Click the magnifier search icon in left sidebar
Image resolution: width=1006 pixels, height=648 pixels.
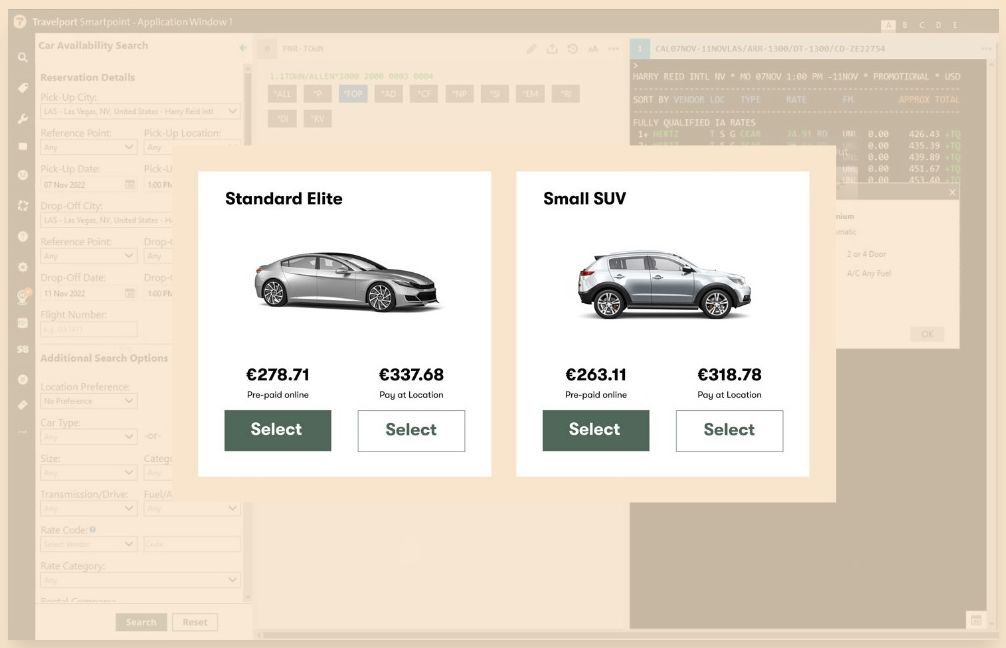[x=22, y=58]
